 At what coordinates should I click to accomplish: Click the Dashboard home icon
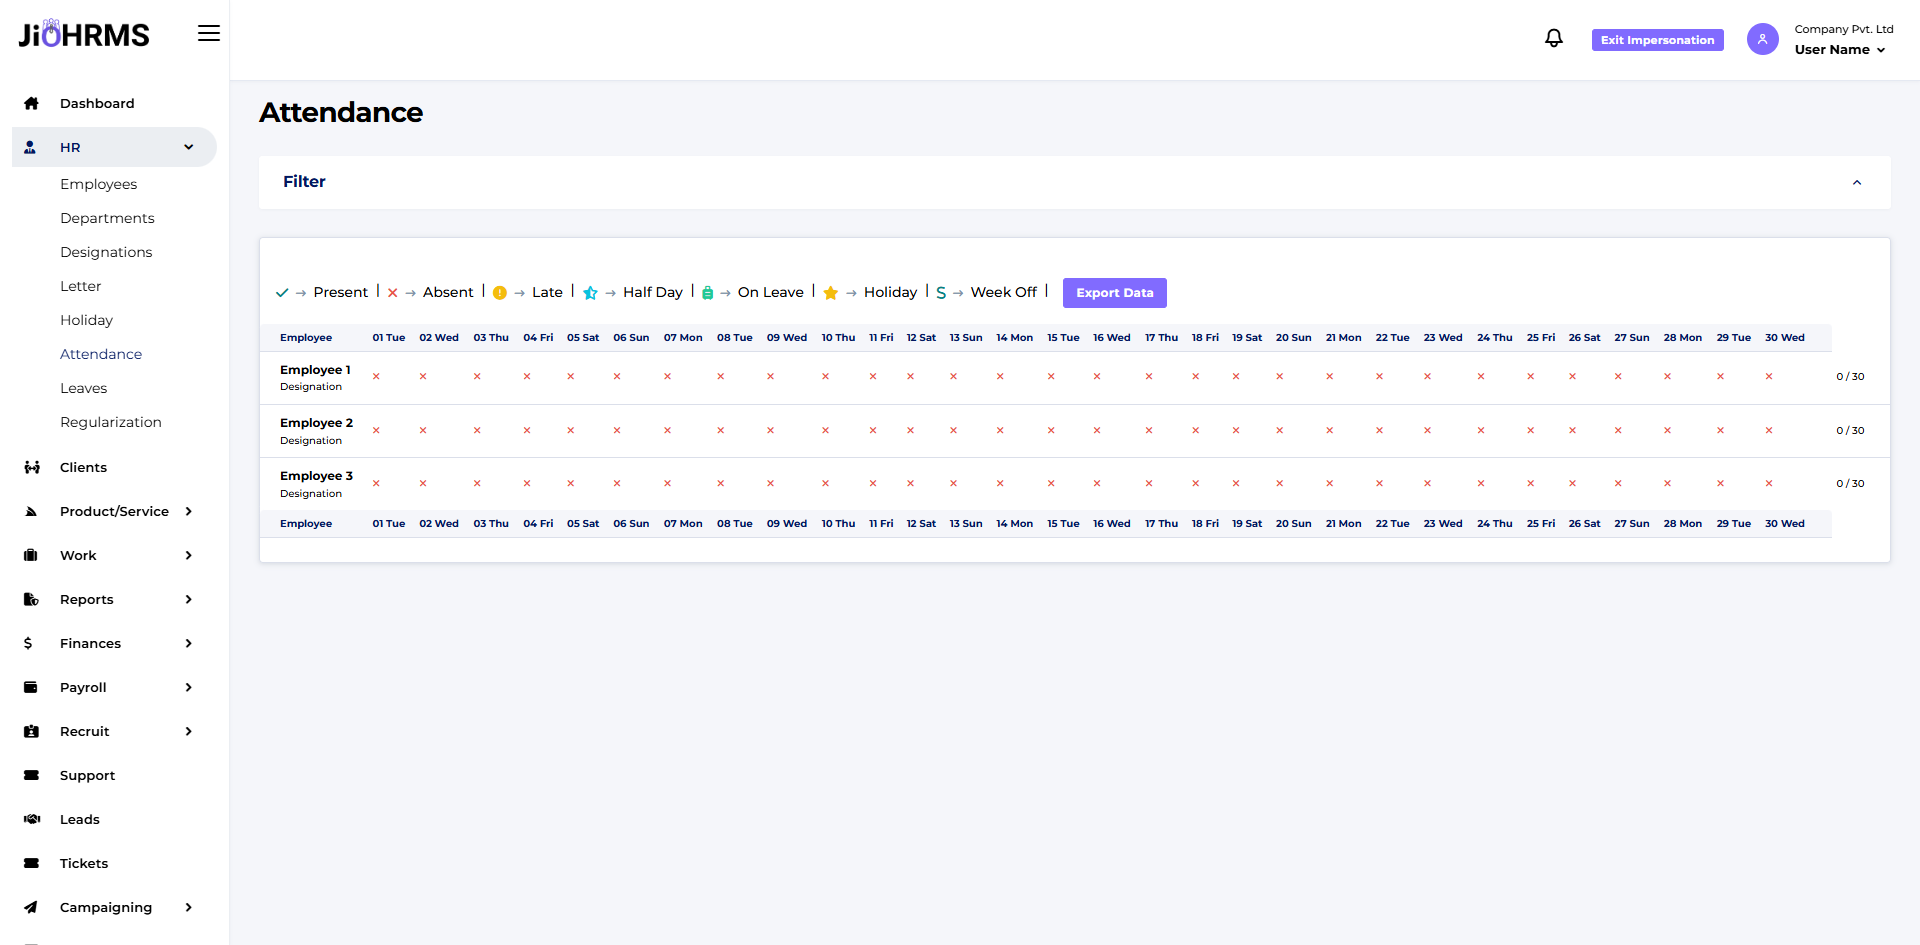click(x=31, y=103)
